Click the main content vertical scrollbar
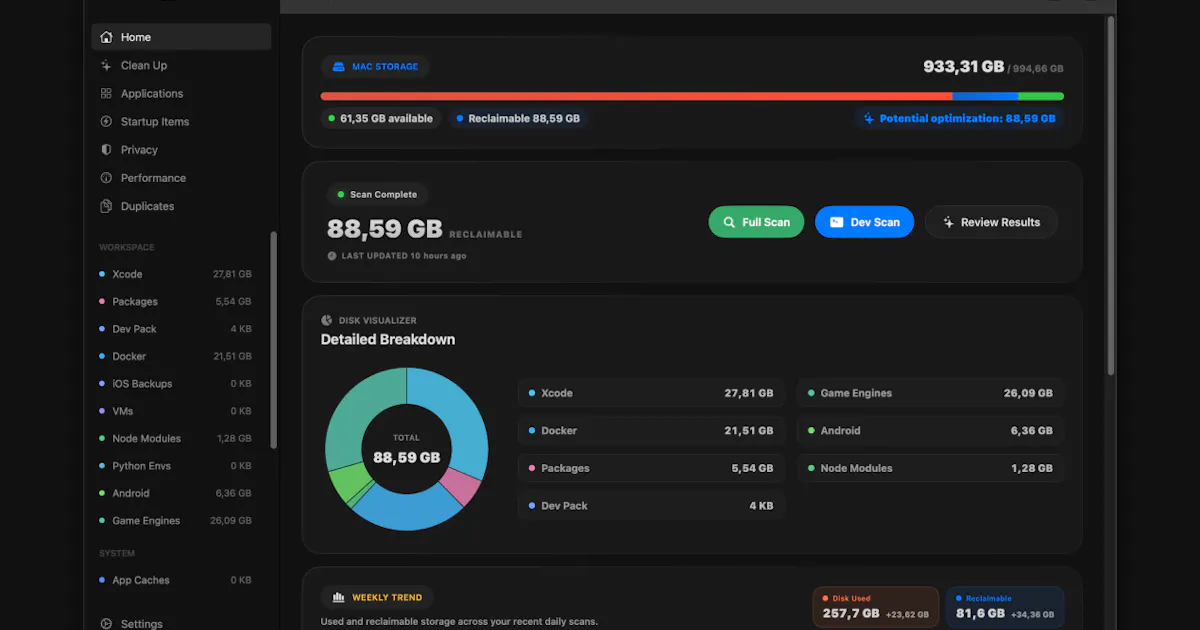Viewport: 1200px width, 630px height. point(1110,195)
